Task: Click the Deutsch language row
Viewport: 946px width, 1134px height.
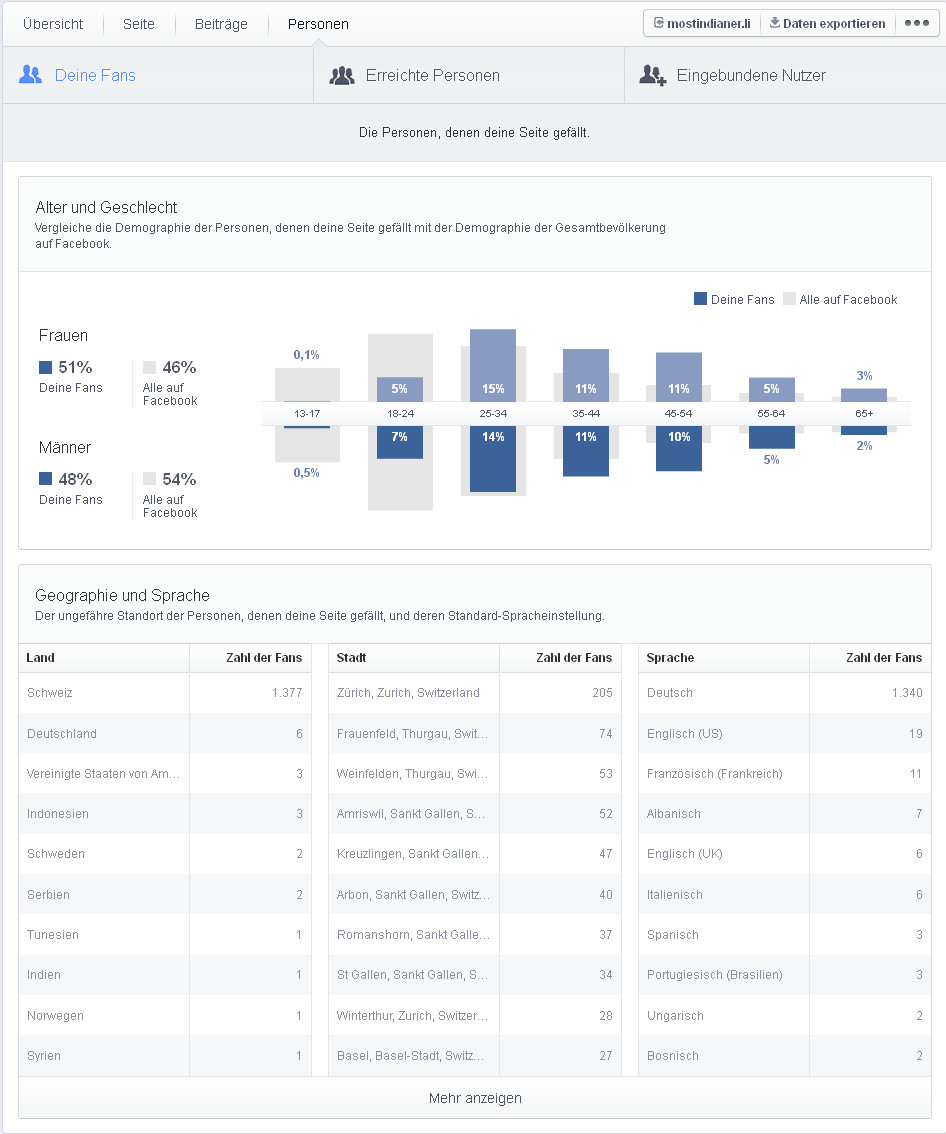Action: pyautogui.click(x=785, y=693)
